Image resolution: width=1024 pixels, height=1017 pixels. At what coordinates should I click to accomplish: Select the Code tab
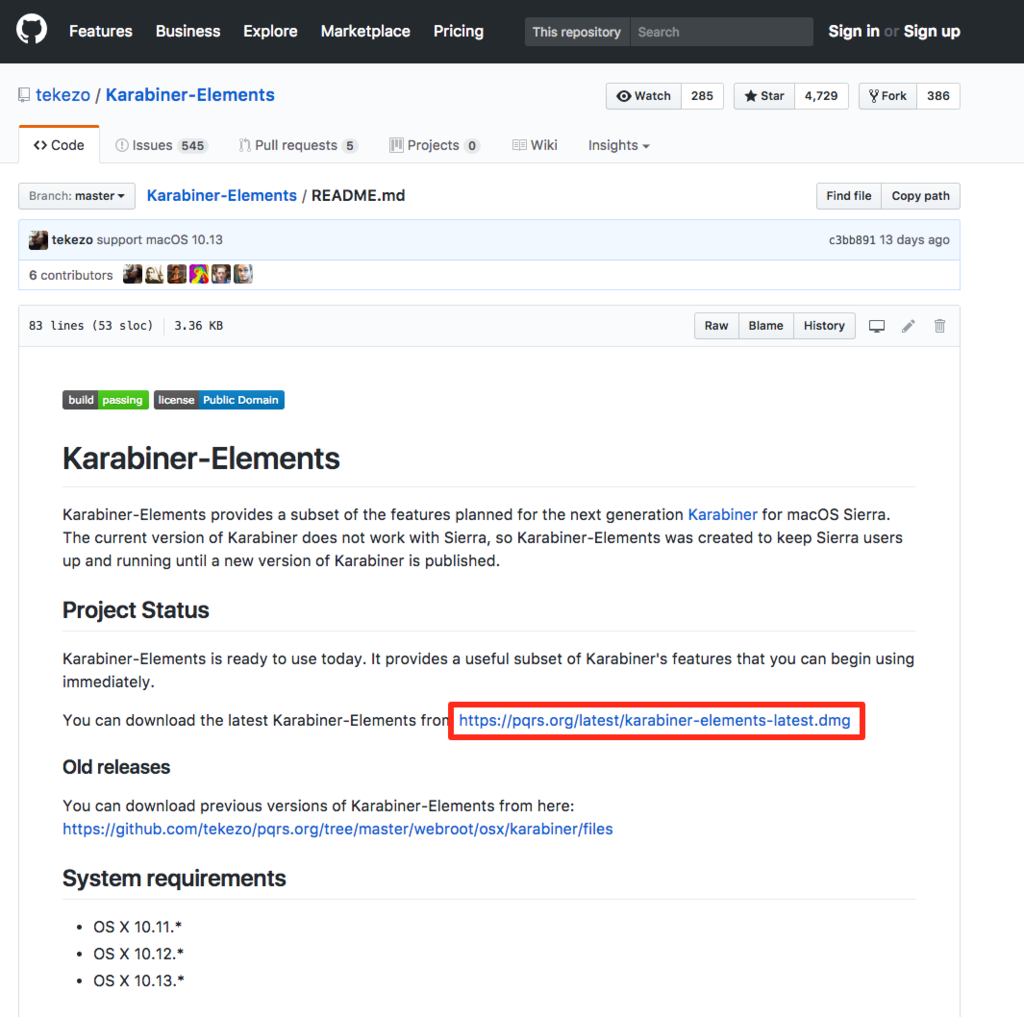[x=59, y=145]
